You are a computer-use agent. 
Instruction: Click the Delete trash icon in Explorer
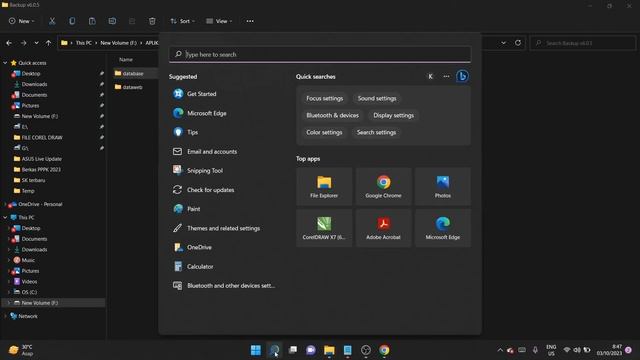coord(152,21)
